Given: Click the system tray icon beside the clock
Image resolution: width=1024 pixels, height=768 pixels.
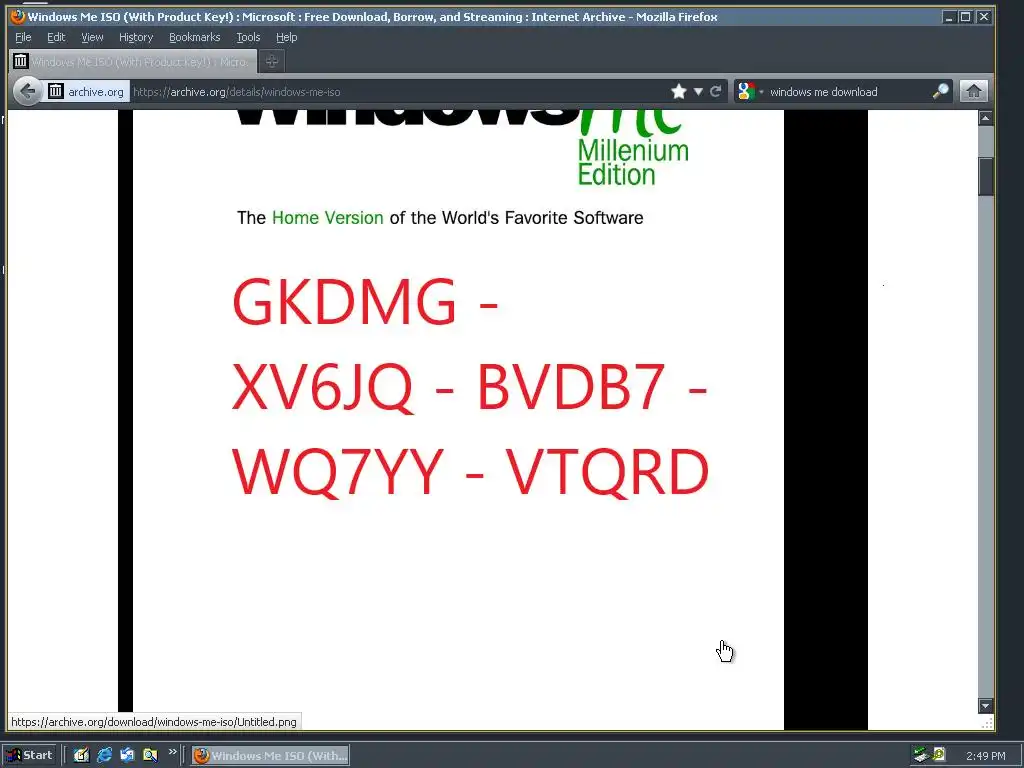Looking at the screenshot, I should pos(939,754).
